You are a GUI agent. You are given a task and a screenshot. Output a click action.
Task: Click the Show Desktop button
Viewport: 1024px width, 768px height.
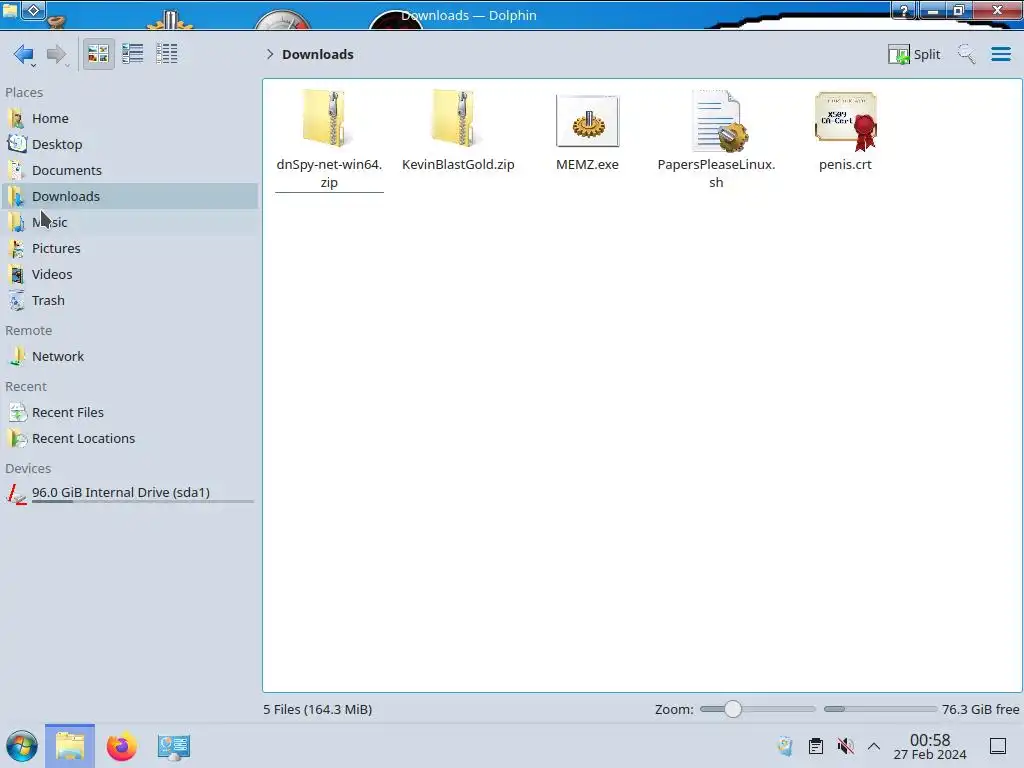pos(998,746)
